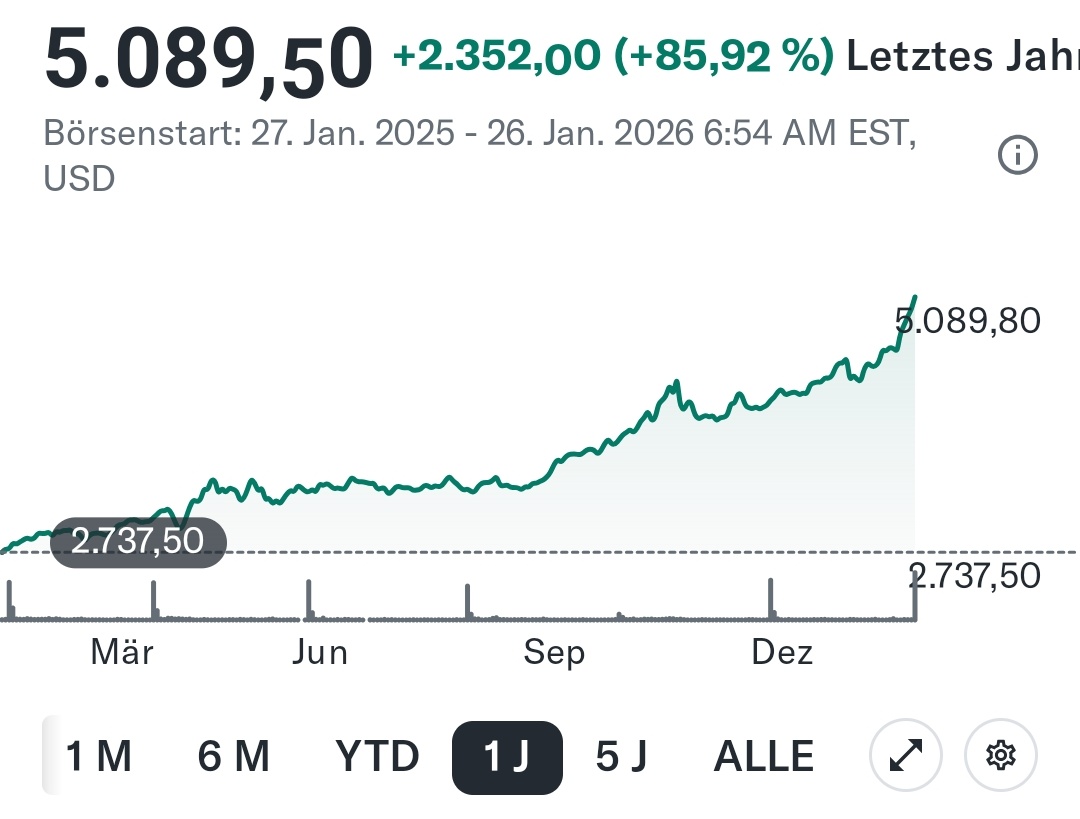Click the Börsenstart date range text
This screenshot has height=819, width=1080.
coord(478,134)
